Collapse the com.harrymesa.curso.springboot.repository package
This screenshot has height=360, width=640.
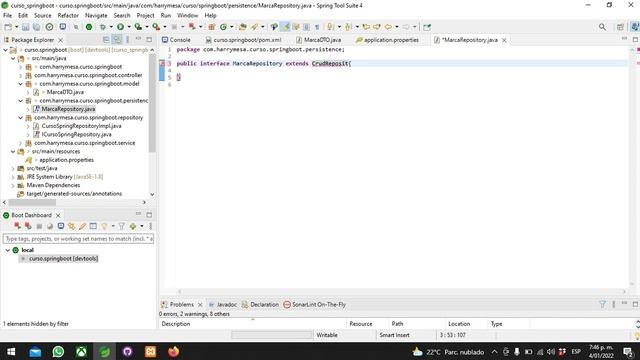click(20, 118)
